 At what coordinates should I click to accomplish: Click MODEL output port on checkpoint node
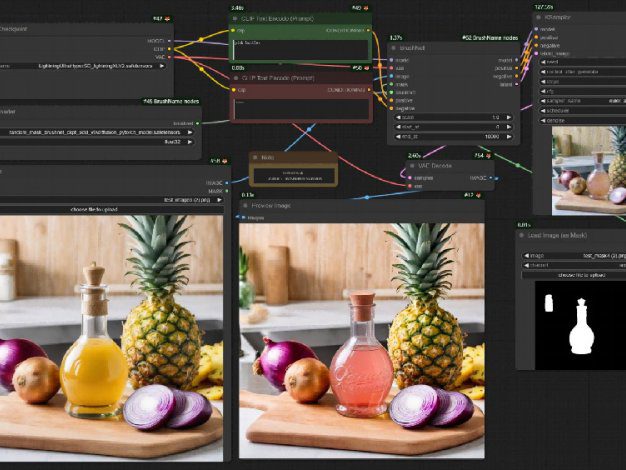click(x=169, y=41)
